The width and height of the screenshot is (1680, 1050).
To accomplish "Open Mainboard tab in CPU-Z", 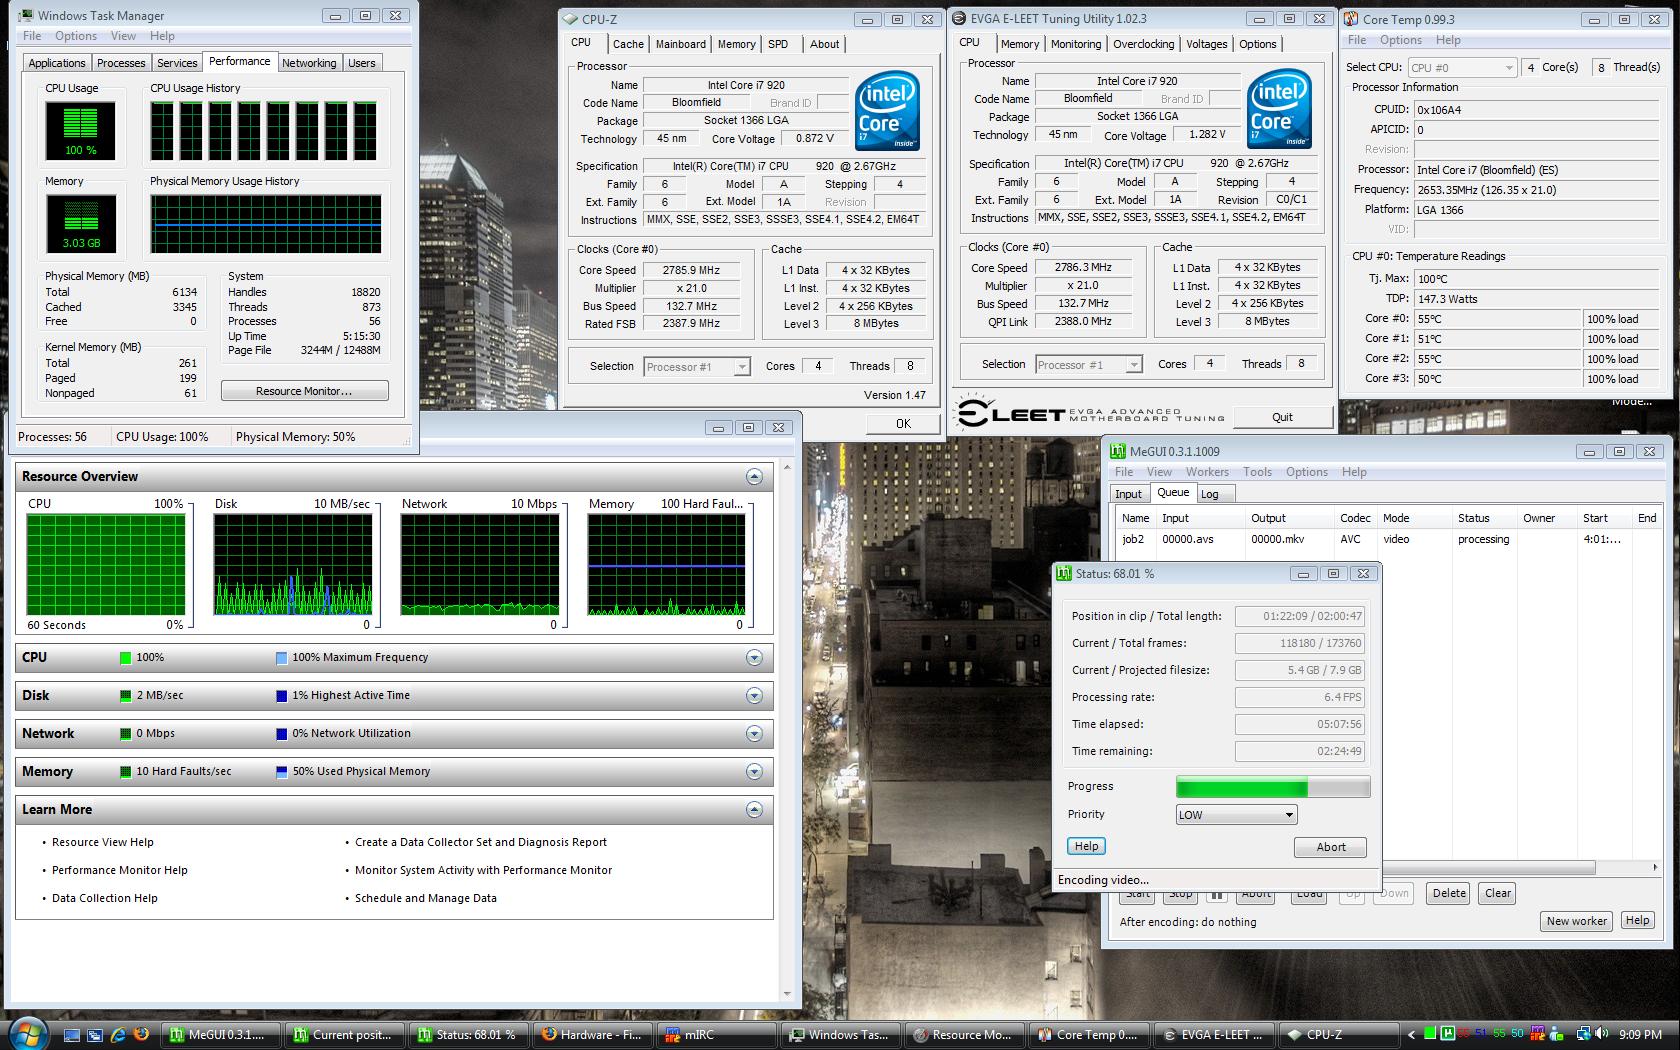I will coord(681,44).
